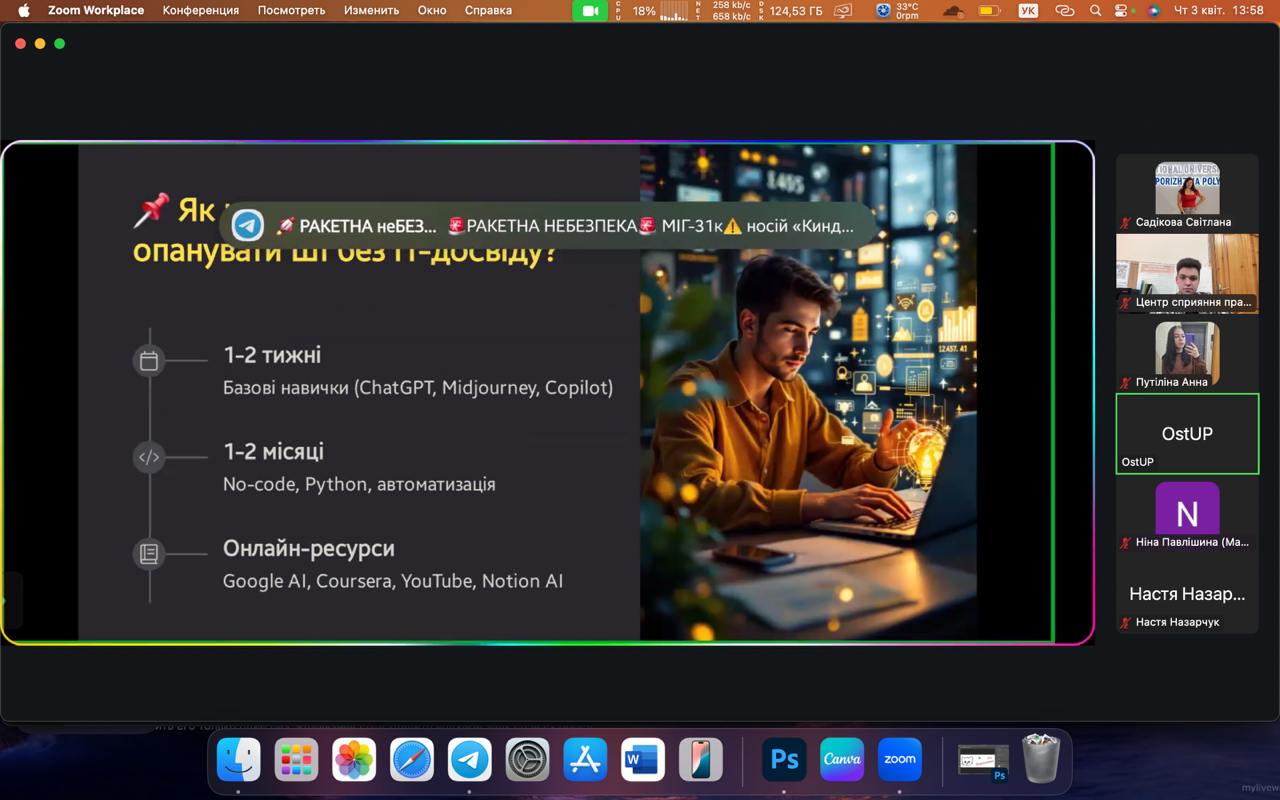Viewport: 1280px width, 800px height.
Task: Switch the УК keyboard input source
Action: [1028, 11]
